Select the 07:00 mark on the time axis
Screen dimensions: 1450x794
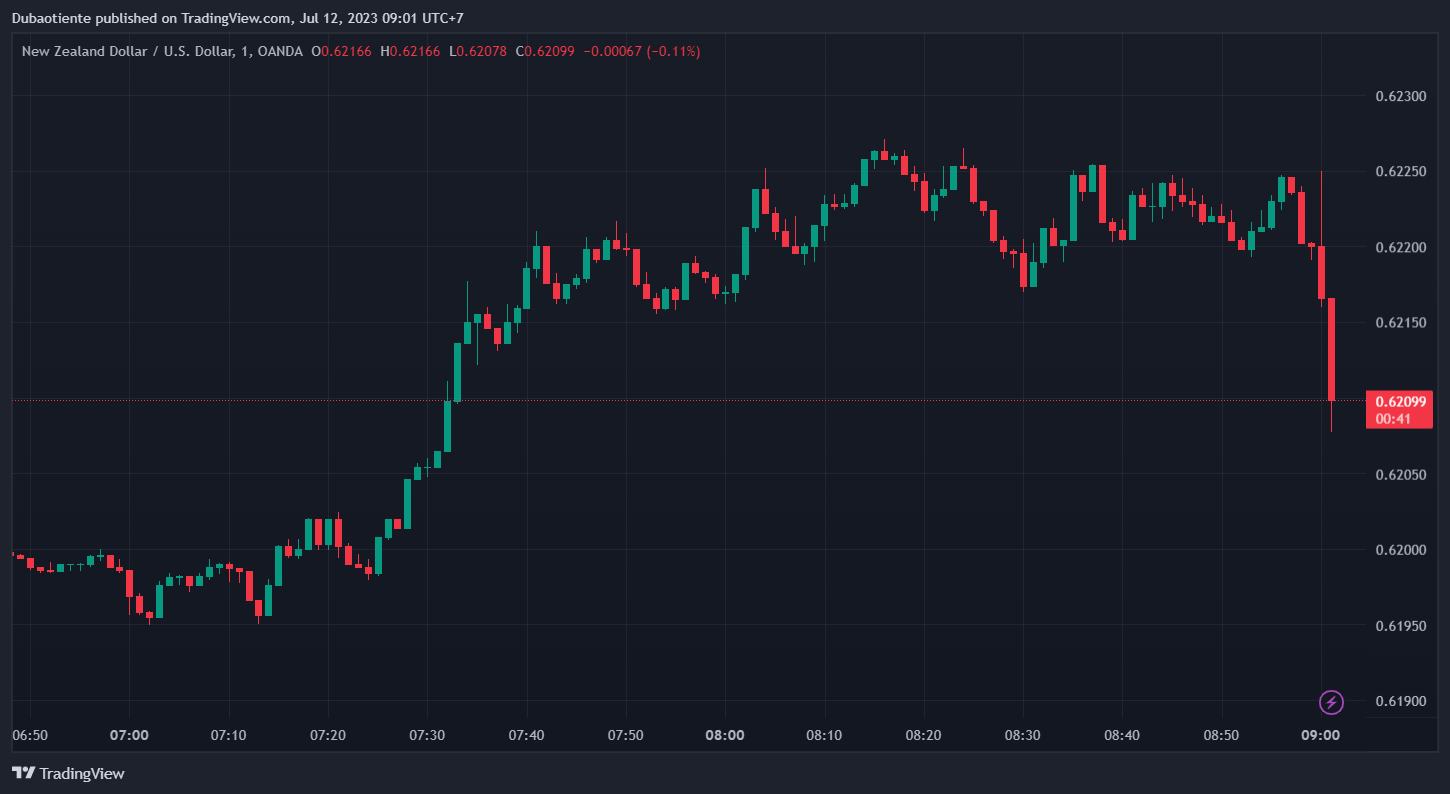129,735
